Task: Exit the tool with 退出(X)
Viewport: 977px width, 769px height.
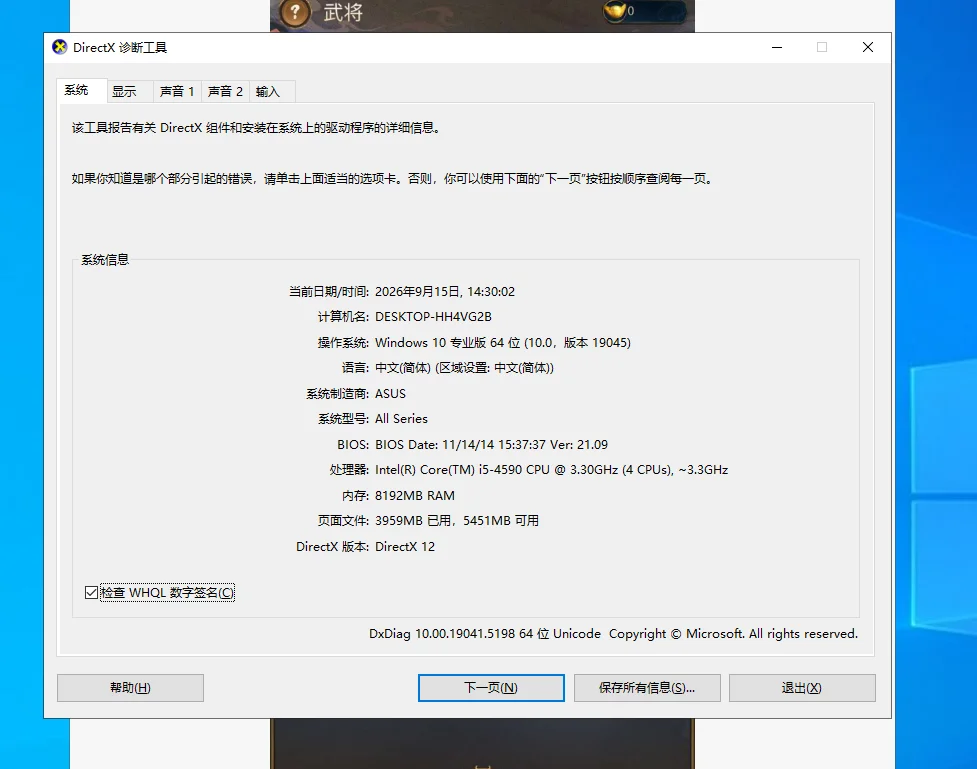Action: pos(802,688)
